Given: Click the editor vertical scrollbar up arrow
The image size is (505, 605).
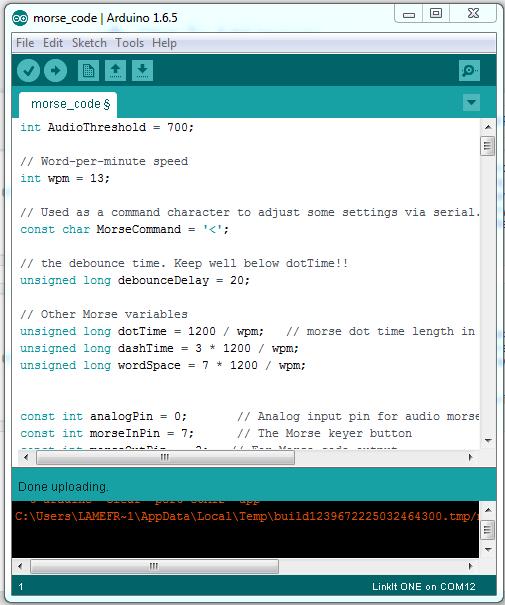Looking at the screenshot, I should pos(488,127).
